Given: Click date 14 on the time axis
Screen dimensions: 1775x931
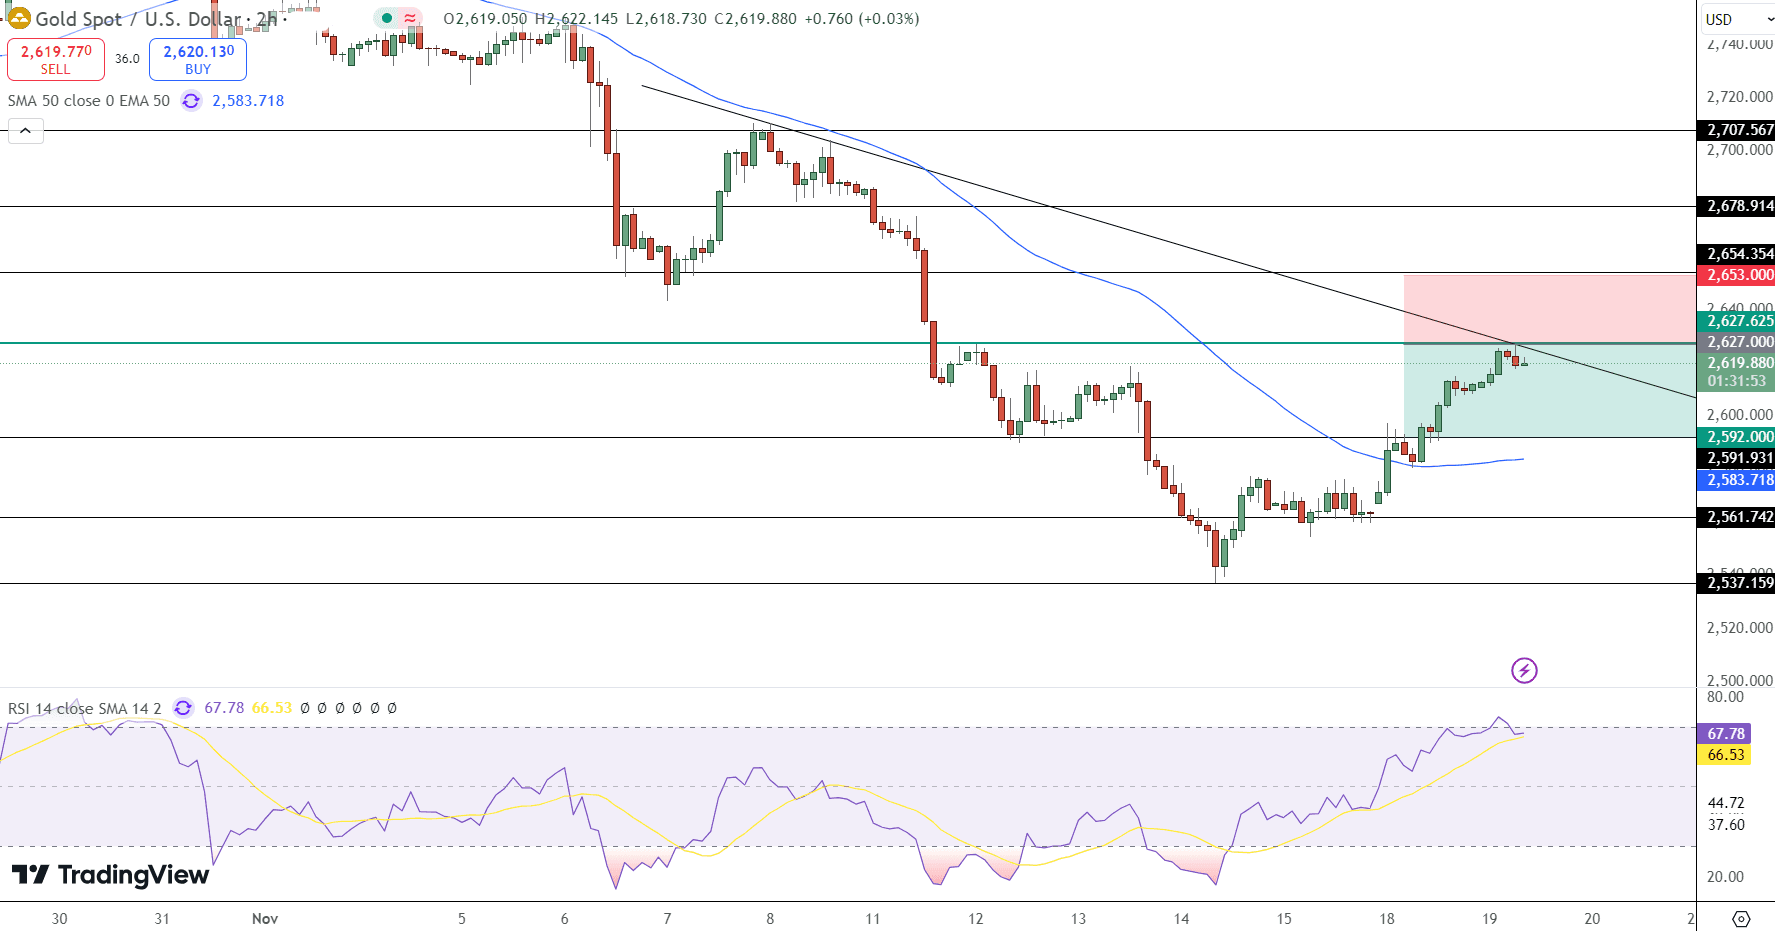Looking at the screenshot, I should pos(1181,918).
